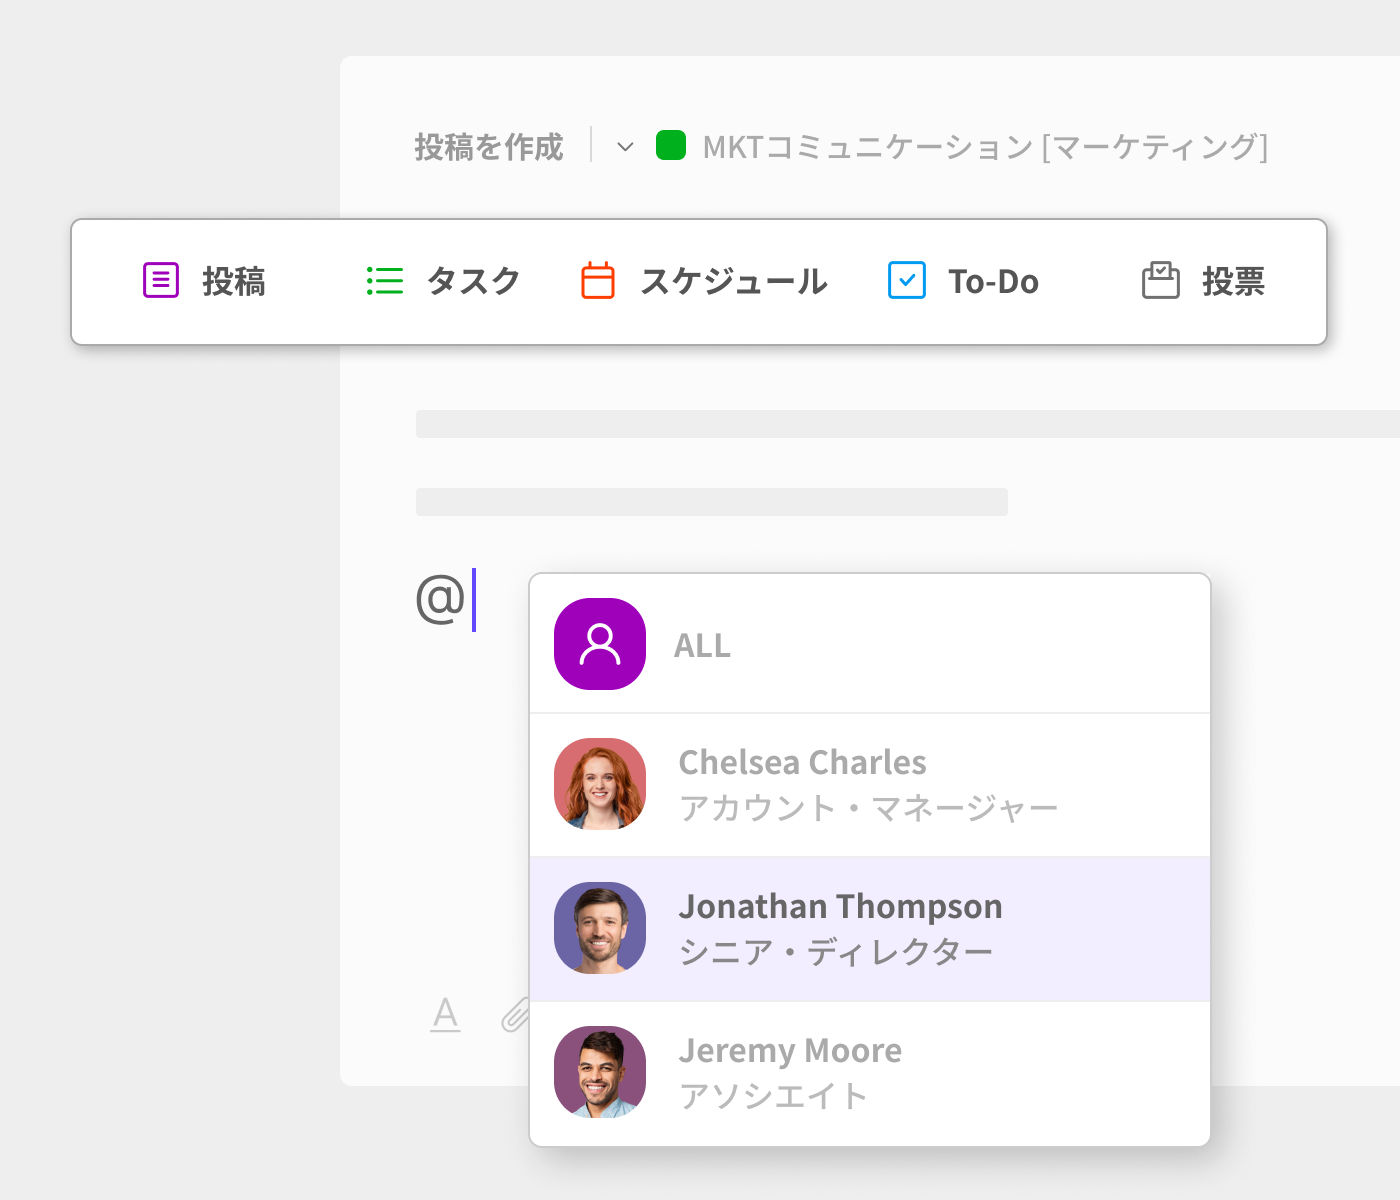The image size is (1400, 1200).
Task: Expand the project selector chevron
Action: point(626,147)
